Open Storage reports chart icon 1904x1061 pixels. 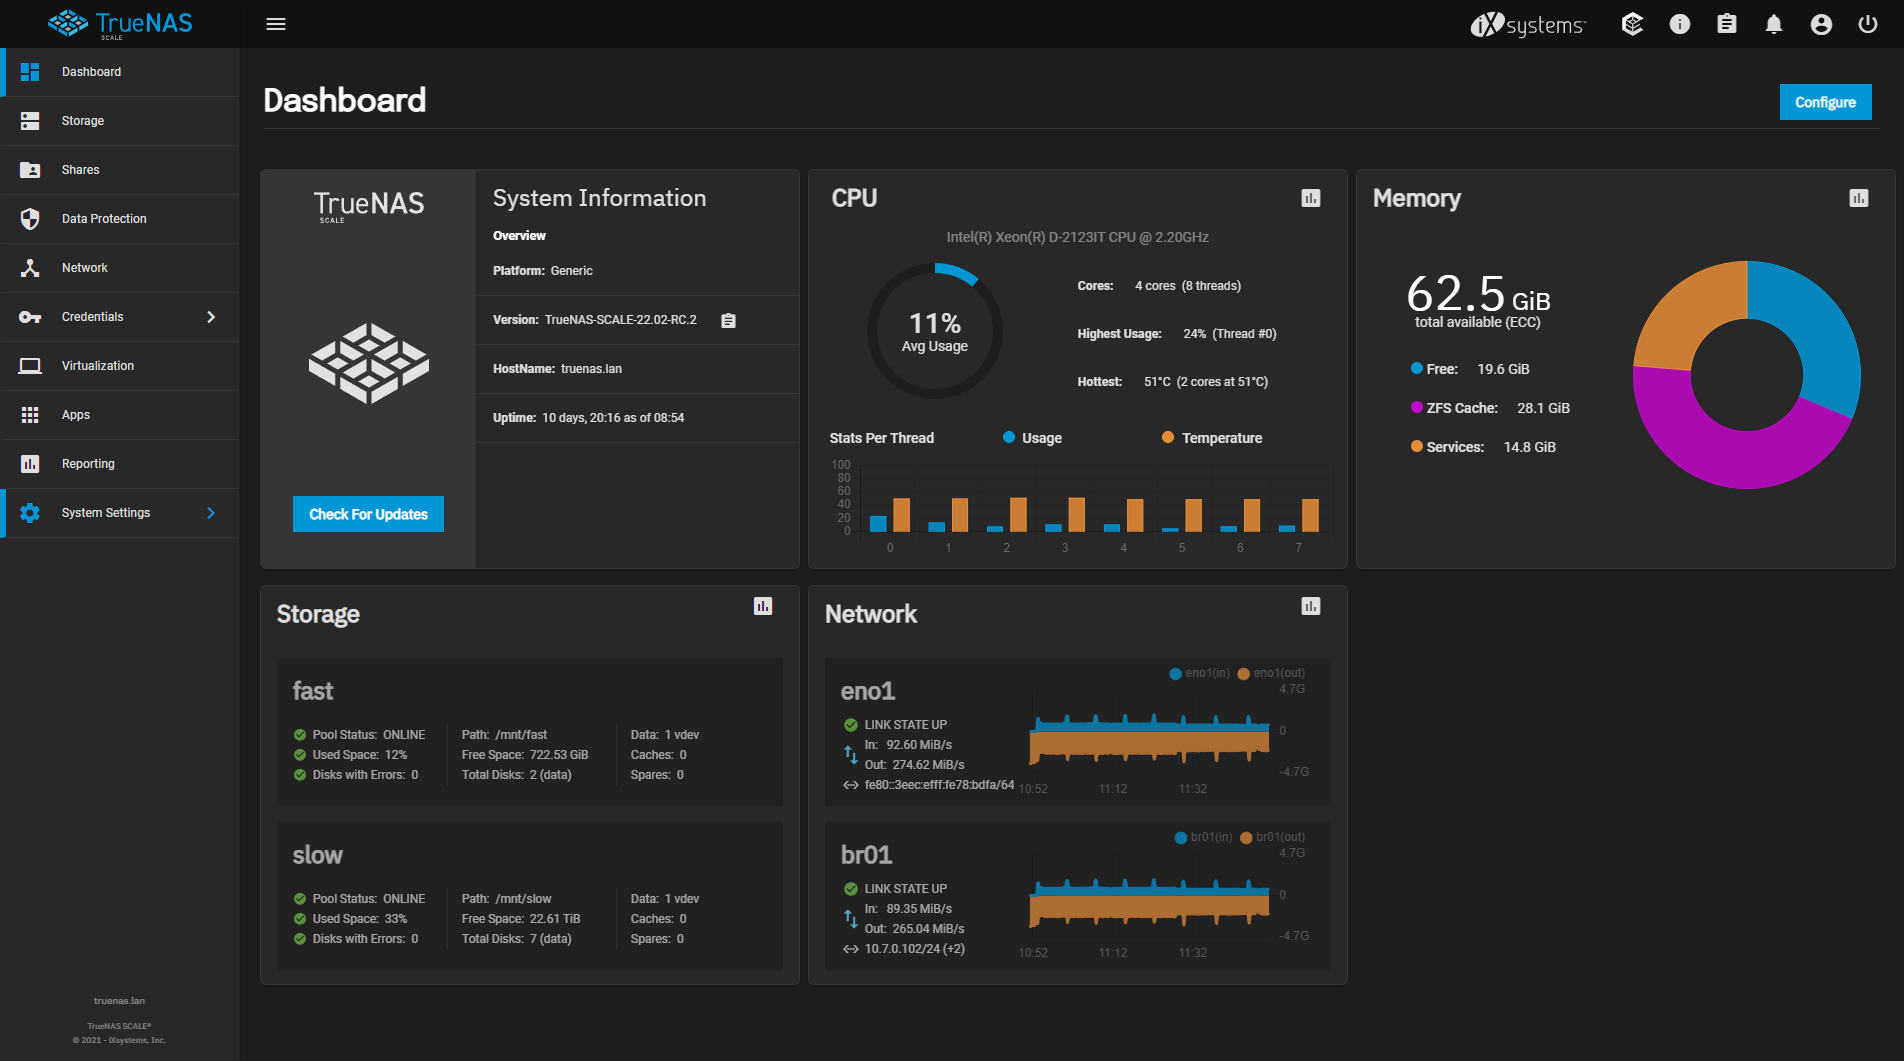[762, 606]
